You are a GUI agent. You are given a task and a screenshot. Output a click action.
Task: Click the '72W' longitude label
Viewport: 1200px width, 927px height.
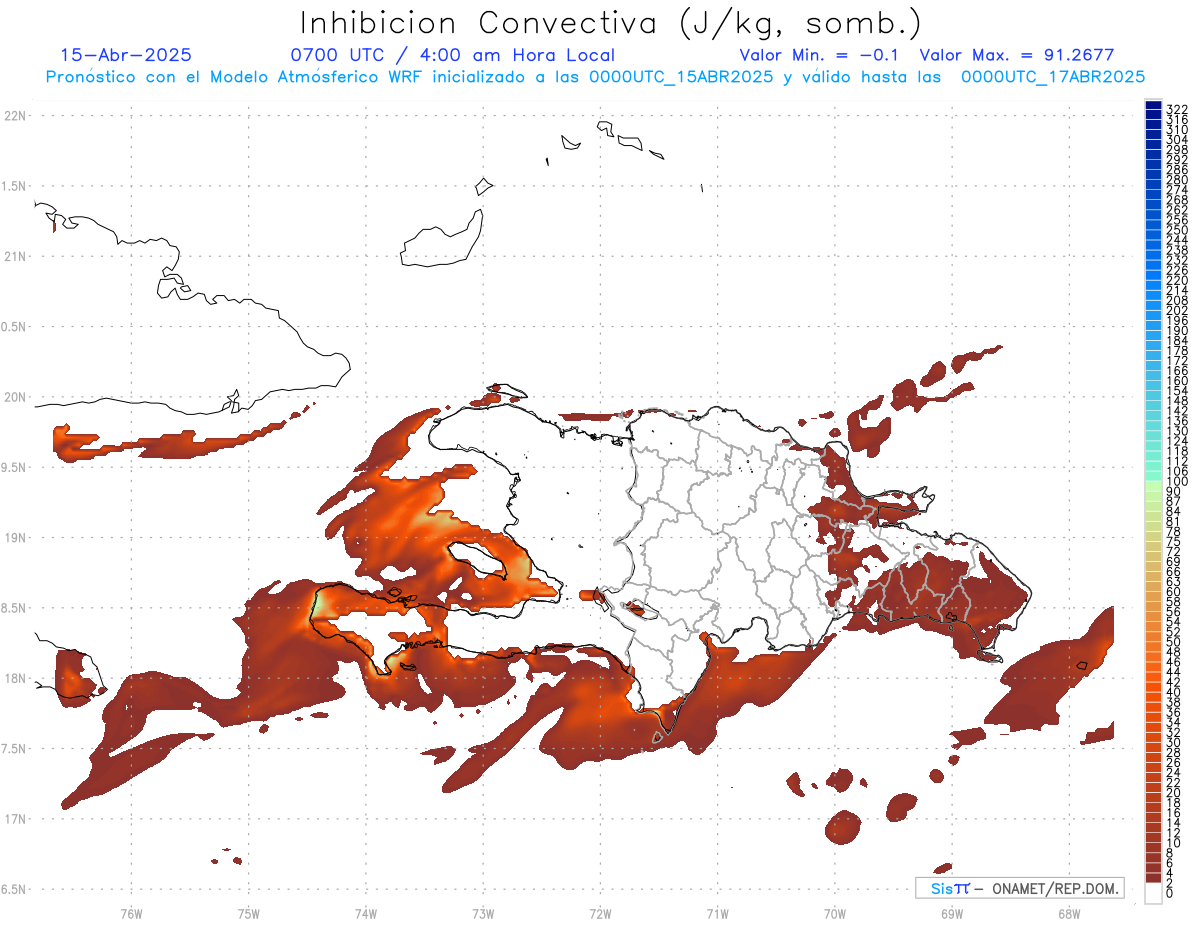600,913
